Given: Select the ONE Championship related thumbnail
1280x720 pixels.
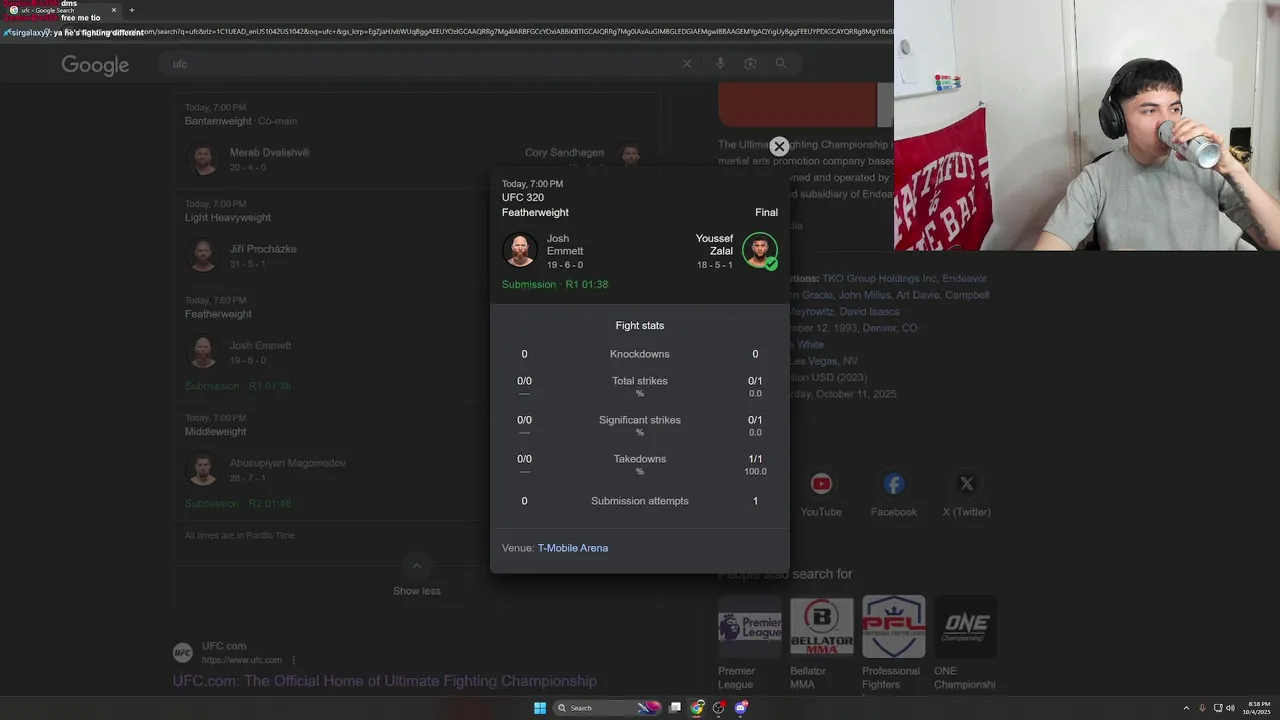Looking at the screenshot, I should (x=966, y=627).
